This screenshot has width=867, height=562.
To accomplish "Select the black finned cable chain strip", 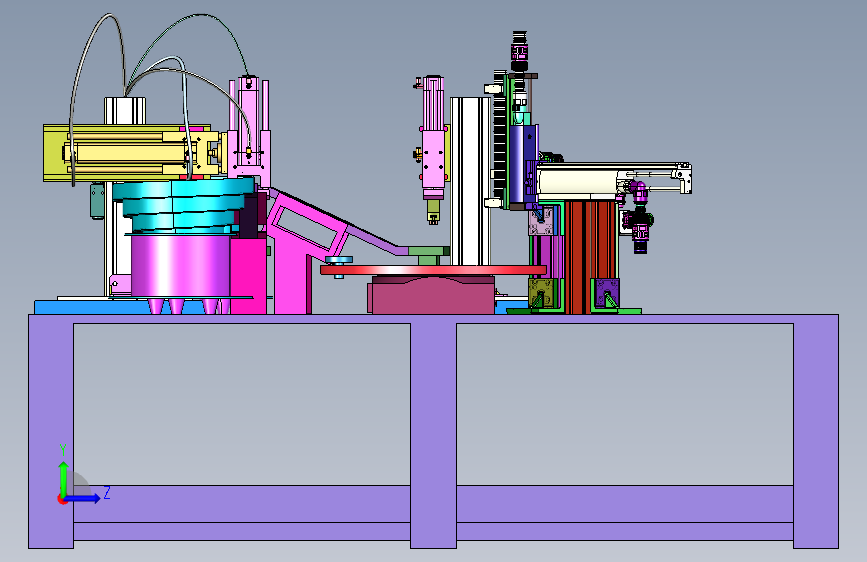I will point(499,138).
